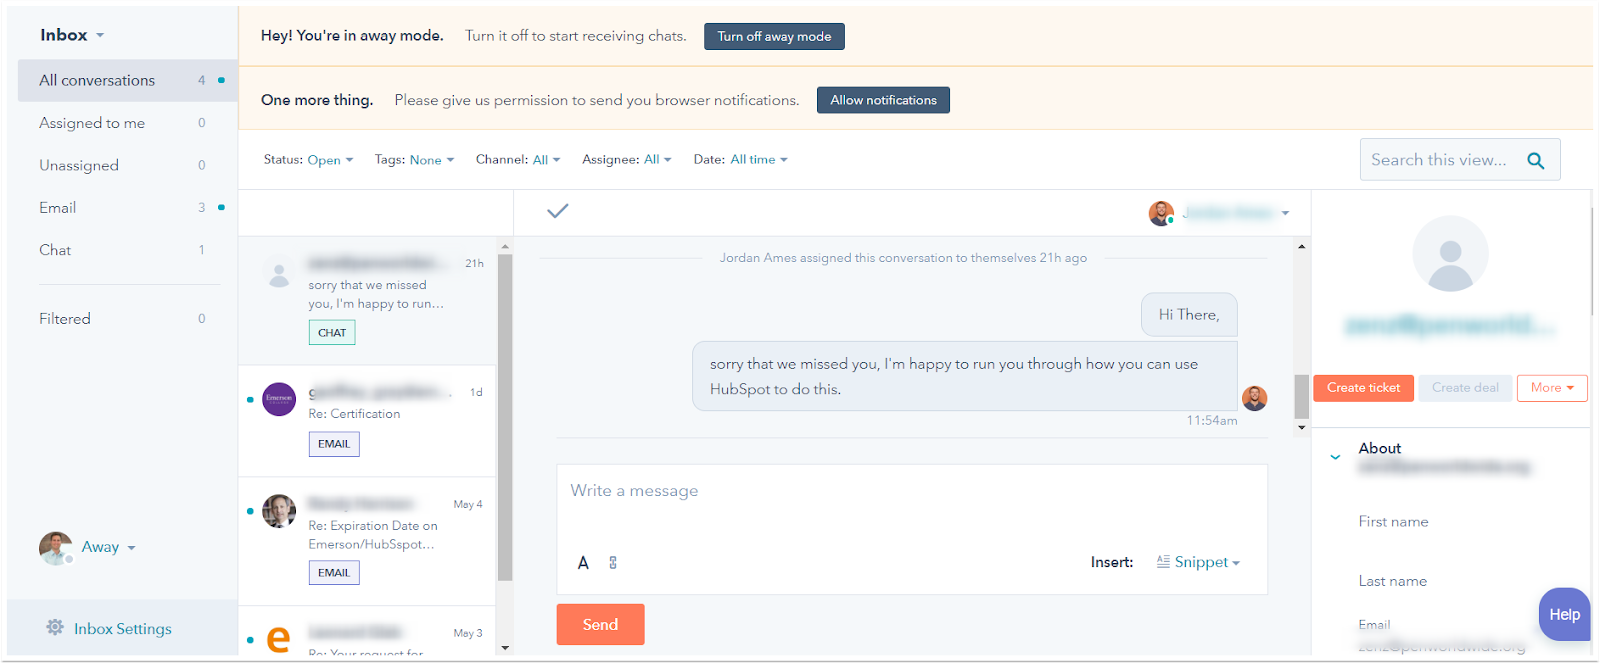Viewport: 1600px width, 663px height.
Task: Turn off away mode
Action: pos(774,37)
